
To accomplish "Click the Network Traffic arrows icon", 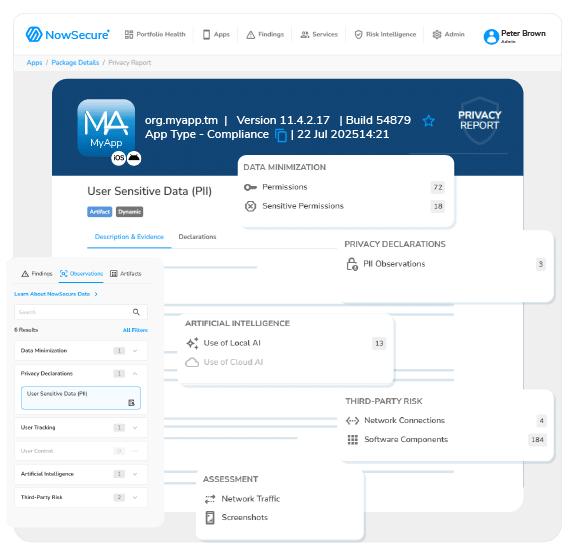I will tap(210, 499).
